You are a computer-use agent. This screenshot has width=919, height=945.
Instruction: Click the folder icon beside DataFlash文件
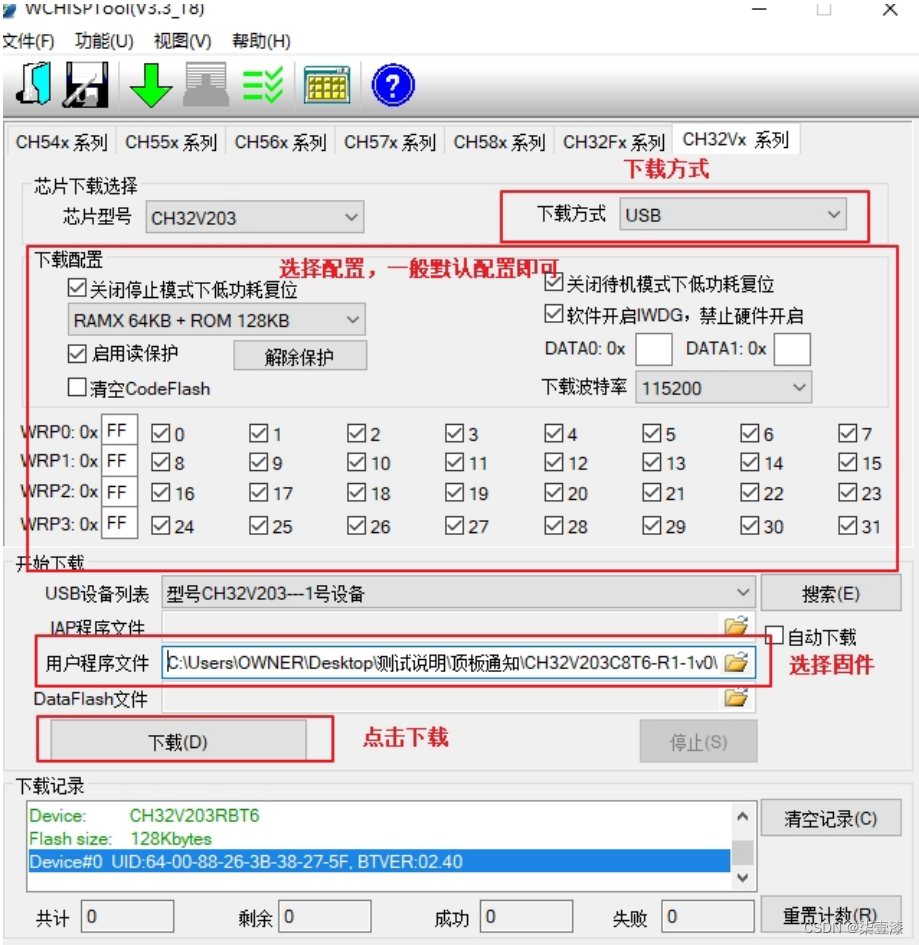tap(737, 698)
